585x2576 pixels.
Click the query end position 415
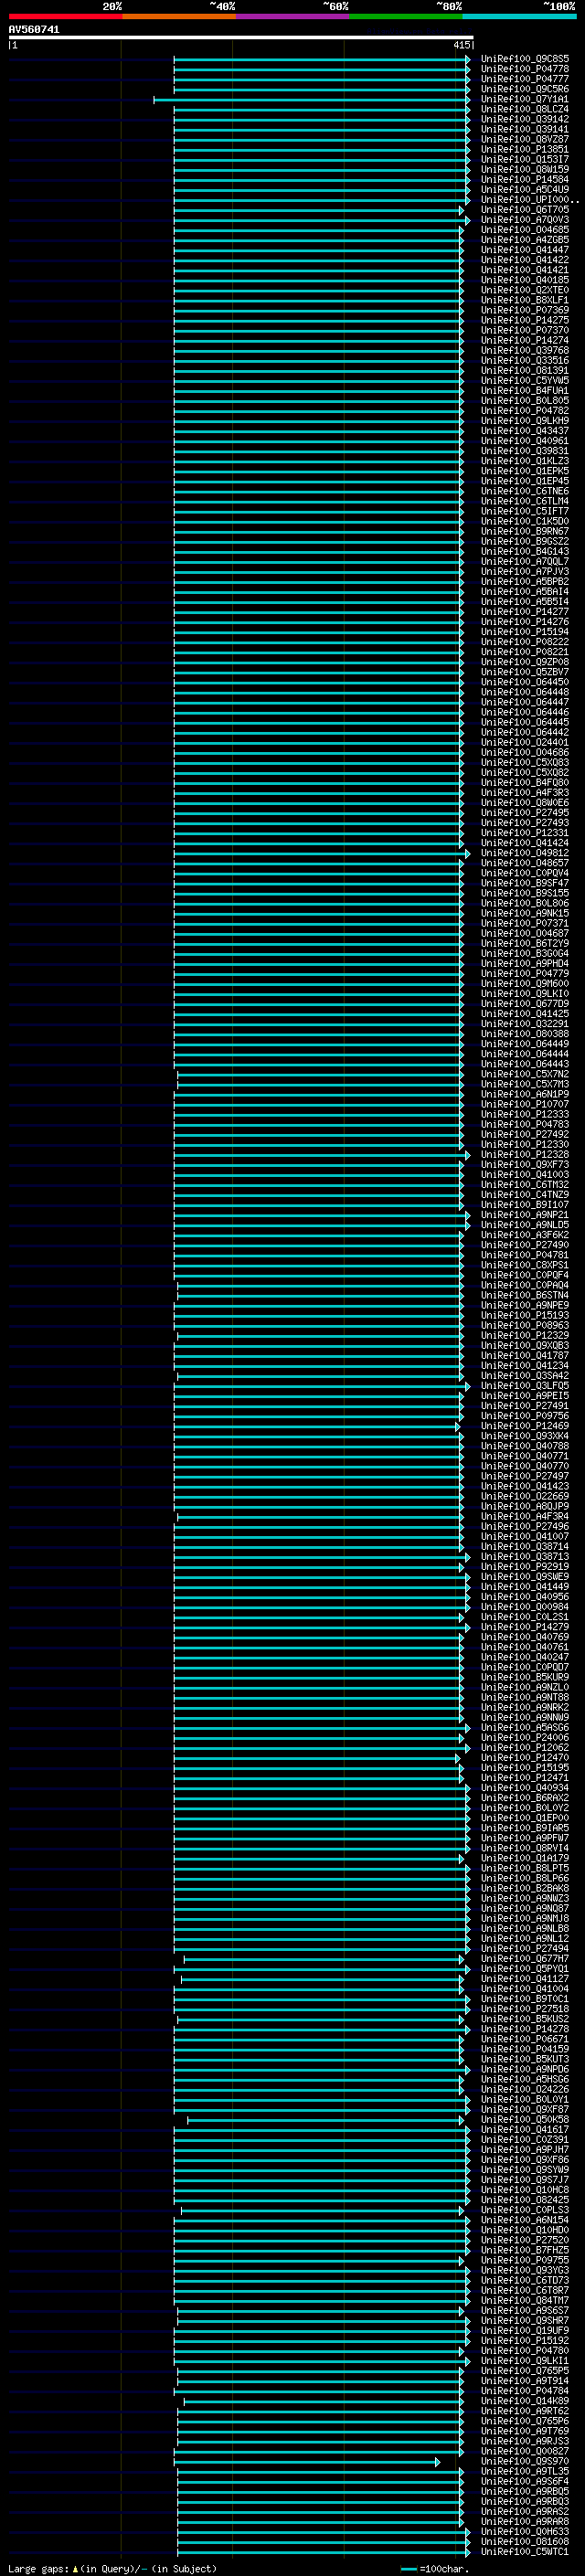tap(461, 45)
